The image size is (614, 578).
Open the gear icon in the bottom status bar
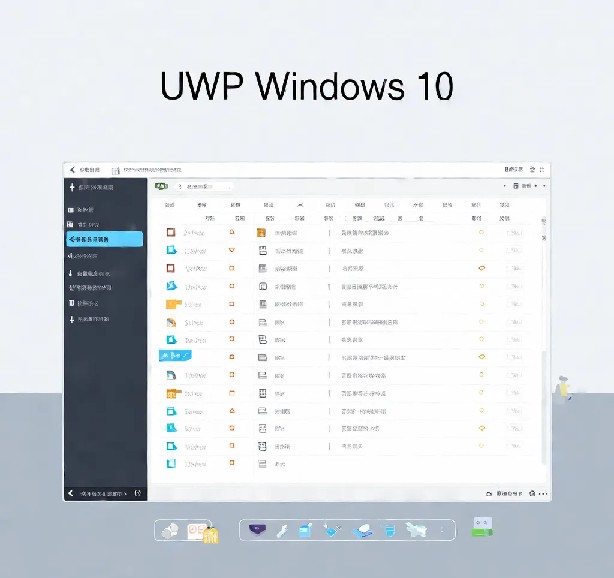pyautogui.click(x=532, y=493)
